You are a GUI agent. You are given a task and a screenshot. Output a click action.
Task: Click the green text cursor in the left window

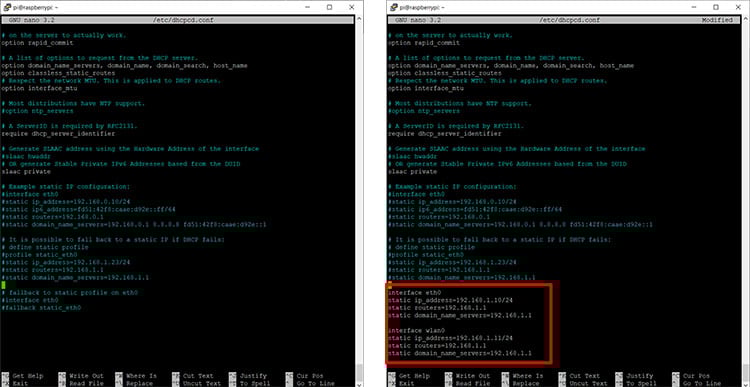point(3,285)
